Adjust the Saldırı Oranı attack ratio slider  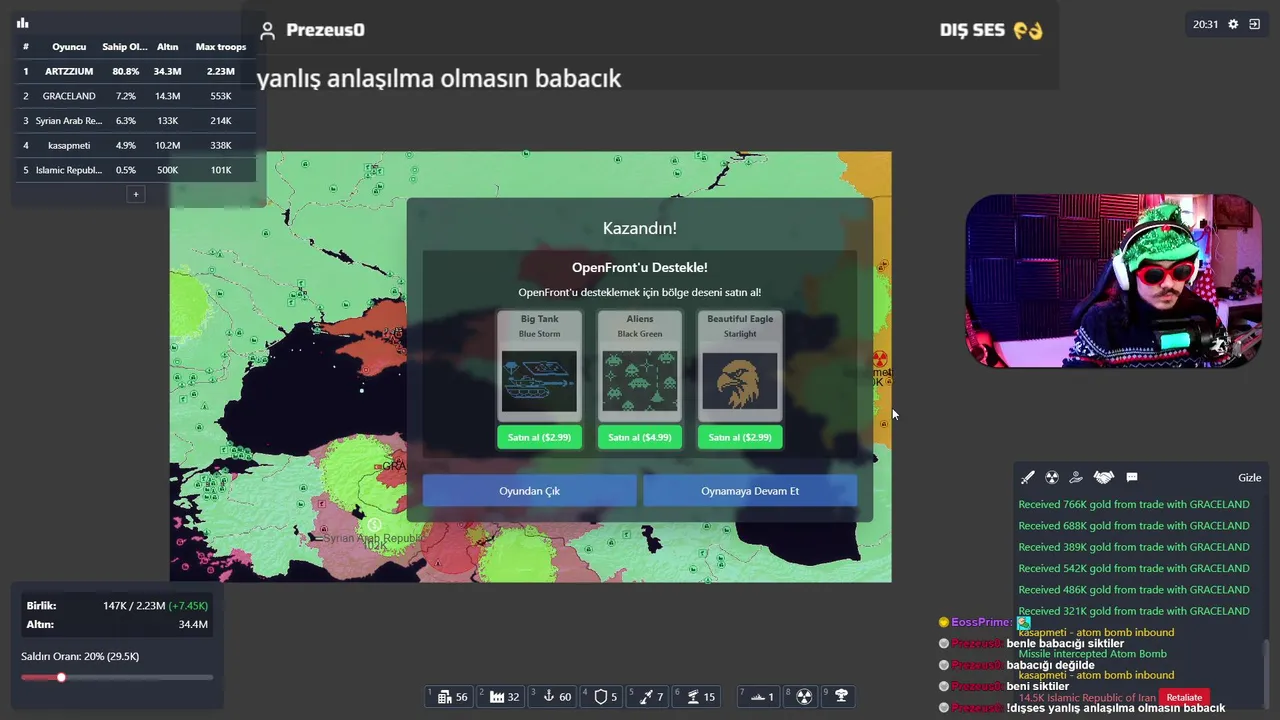(x=117, y=677)
